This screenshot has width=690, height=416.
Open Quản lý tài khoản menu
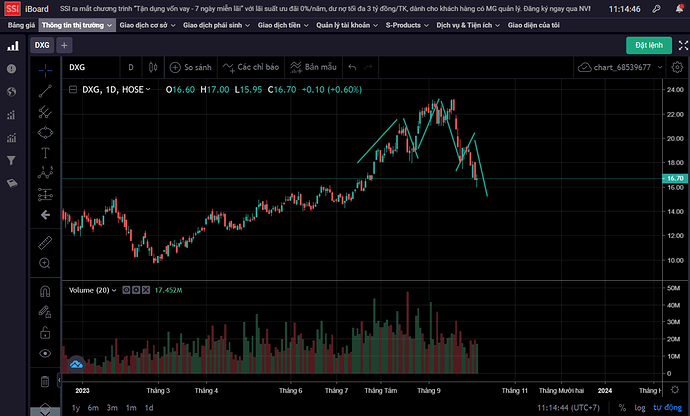pos(347,26)
